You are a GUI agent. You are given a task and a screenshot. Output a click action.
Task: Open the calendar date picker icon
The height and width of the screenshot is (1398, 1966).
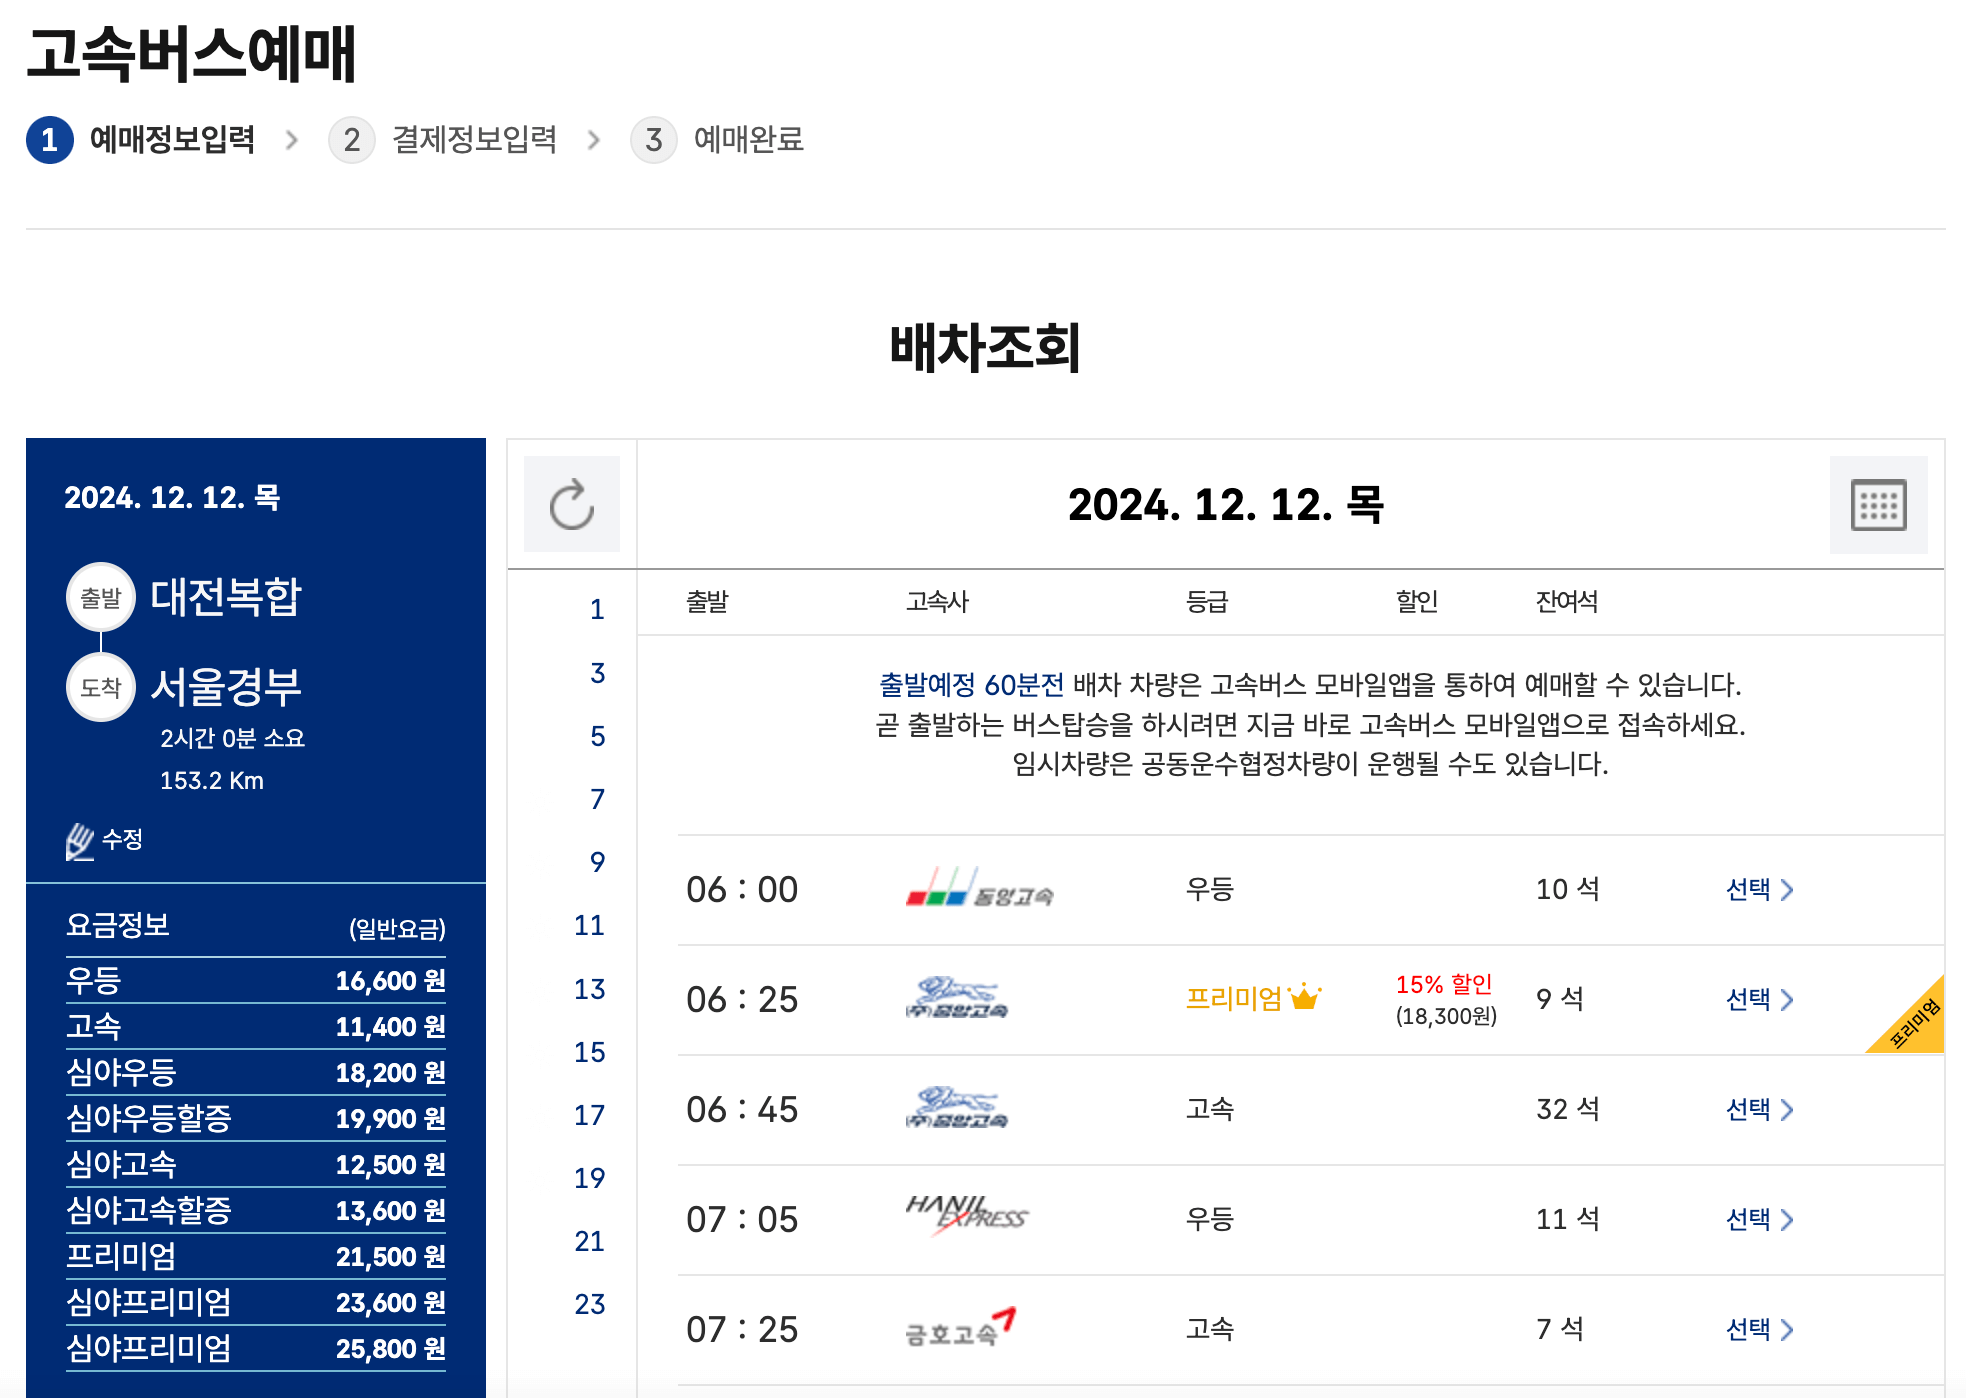click(x=1878, y=505)
